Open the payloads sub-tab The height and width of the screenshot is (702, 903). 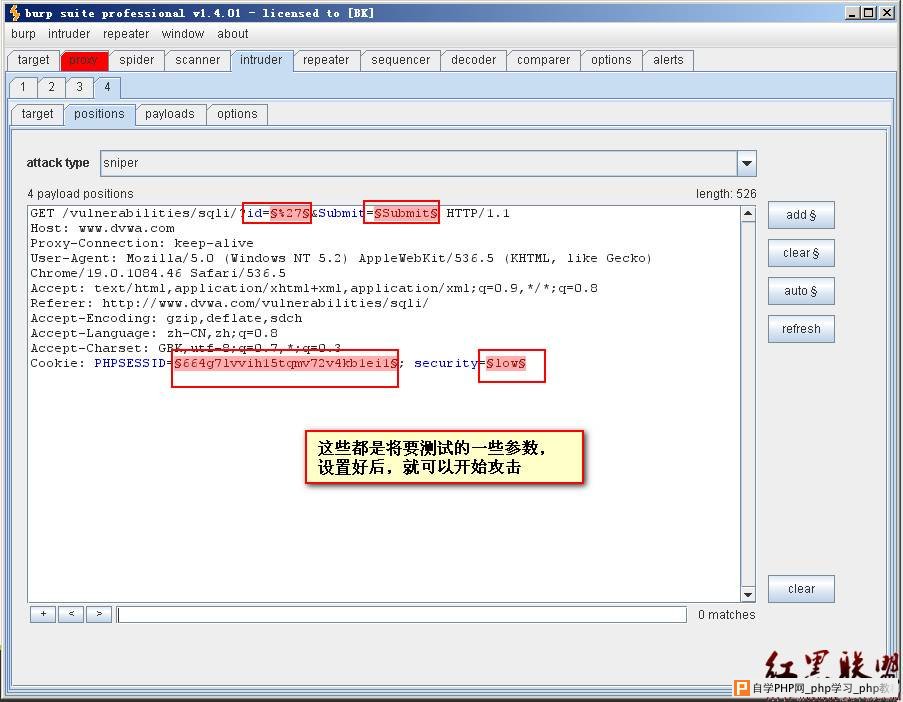coord(170,114)
